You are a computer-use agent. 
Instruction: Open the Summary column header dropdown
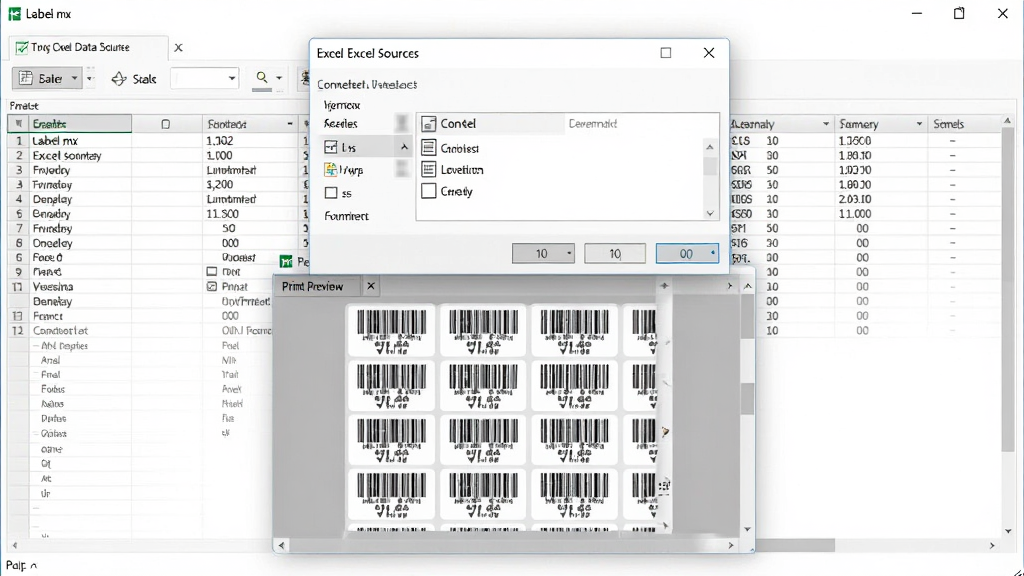click(x=919, y=124)
